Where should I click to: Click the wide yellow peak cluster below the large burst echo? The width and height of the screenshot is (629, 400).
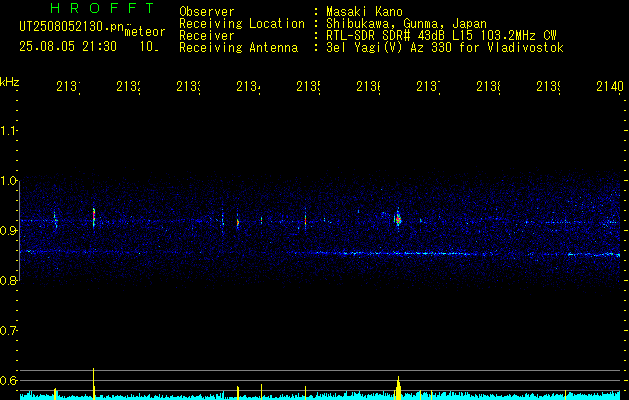pos(398,388)
